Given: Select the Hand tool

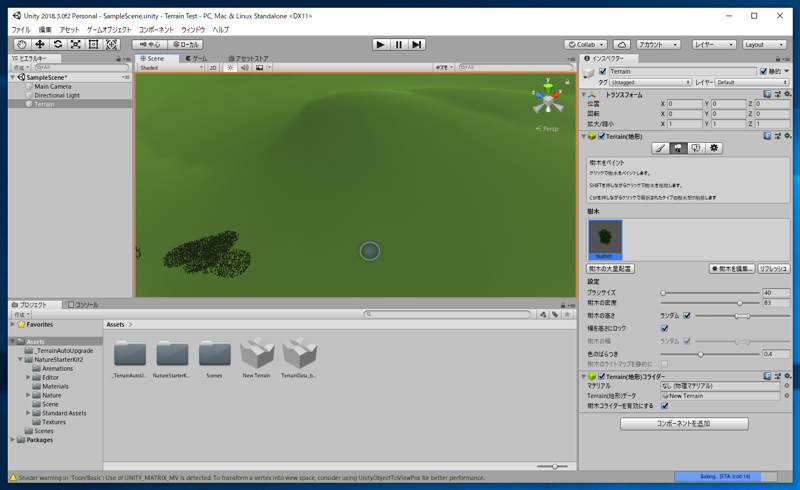Looking at the screenshot, I should coord(21,44).
